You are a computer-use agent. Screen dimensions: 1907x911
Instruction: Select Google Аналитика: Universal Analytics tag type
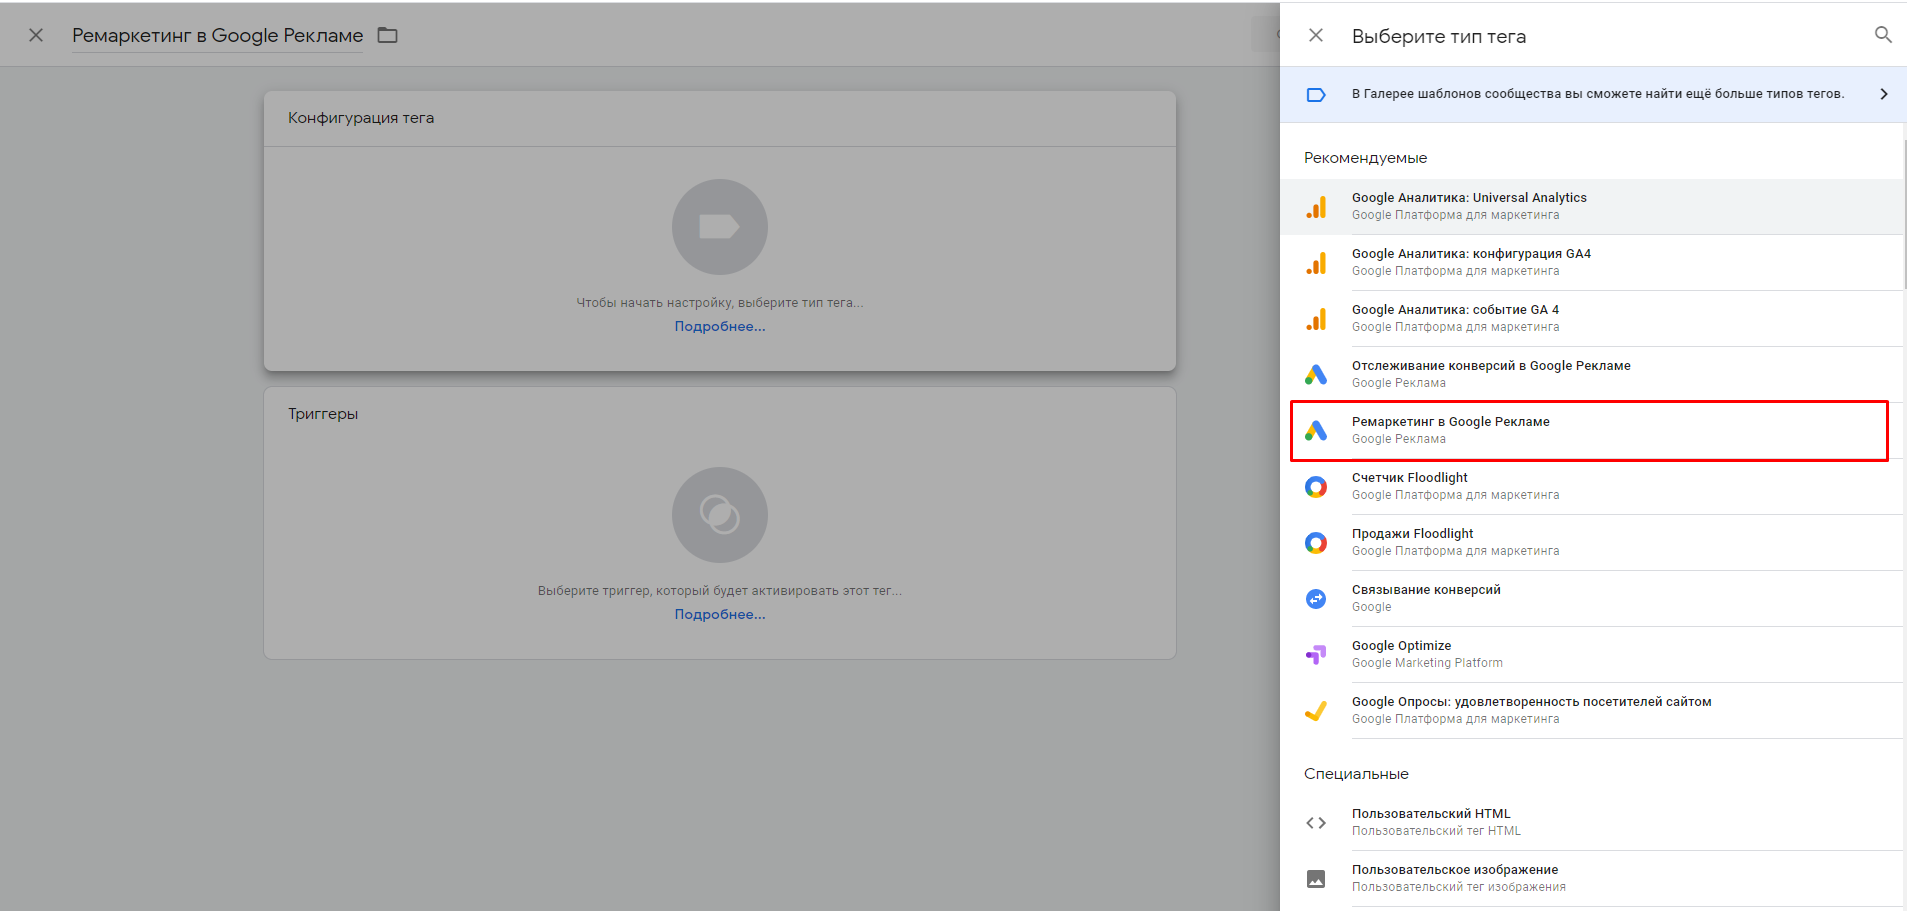click(x=1468, y=206)
